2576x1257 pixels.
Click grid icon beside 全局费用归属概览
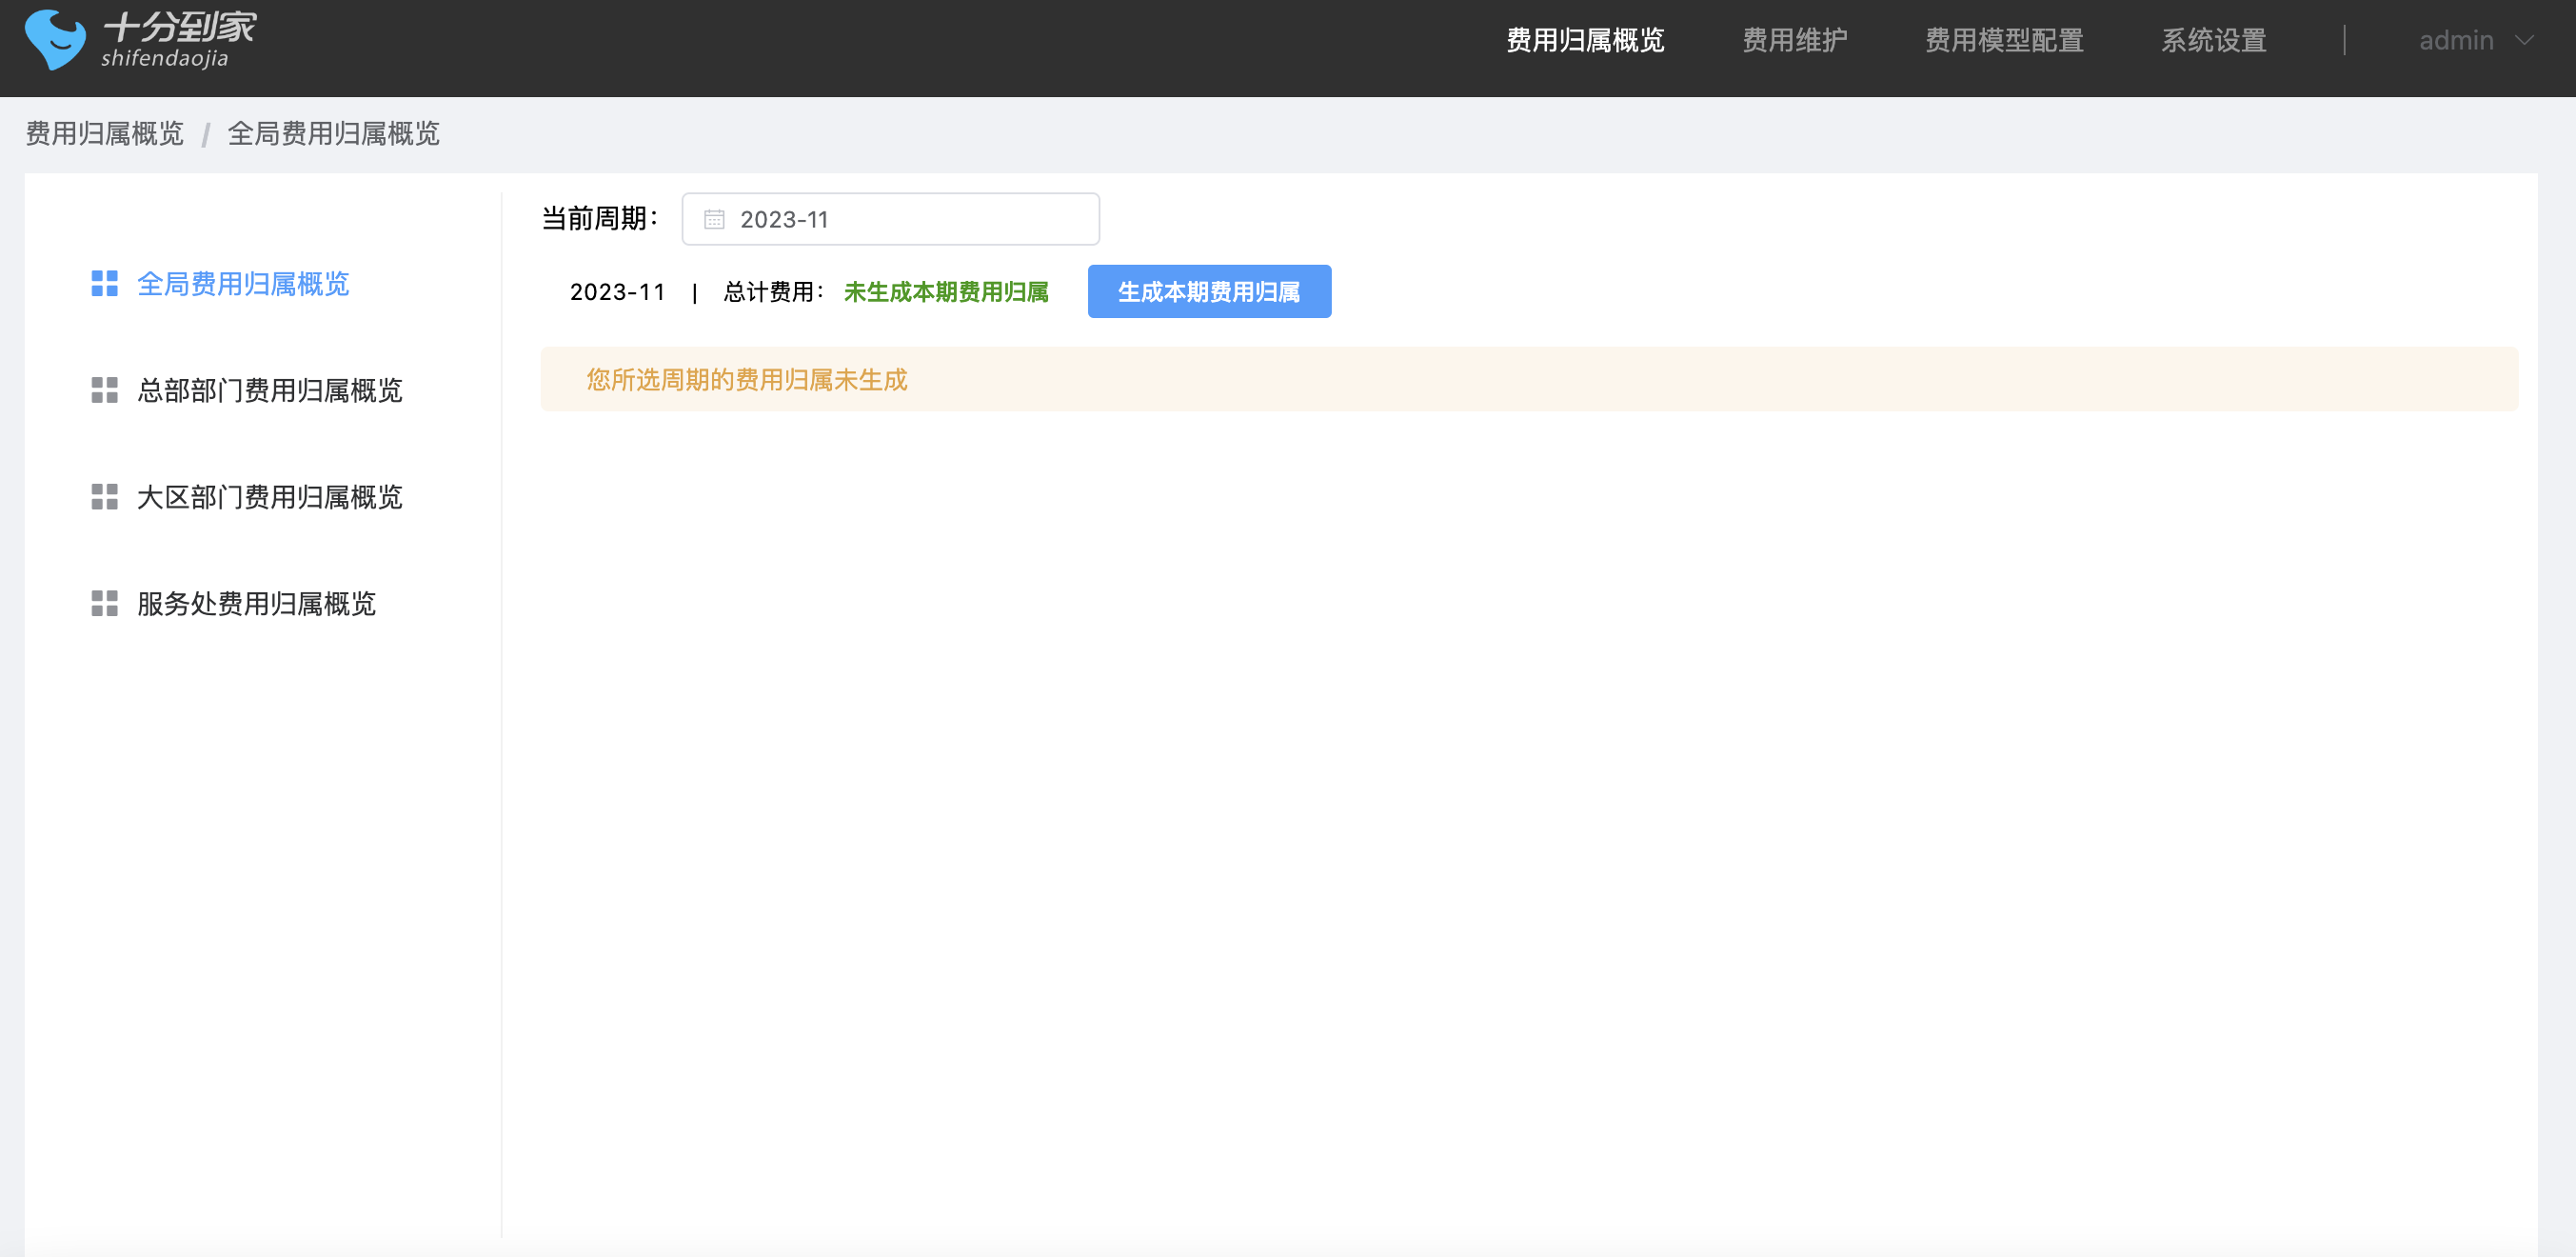pos(105,284)
